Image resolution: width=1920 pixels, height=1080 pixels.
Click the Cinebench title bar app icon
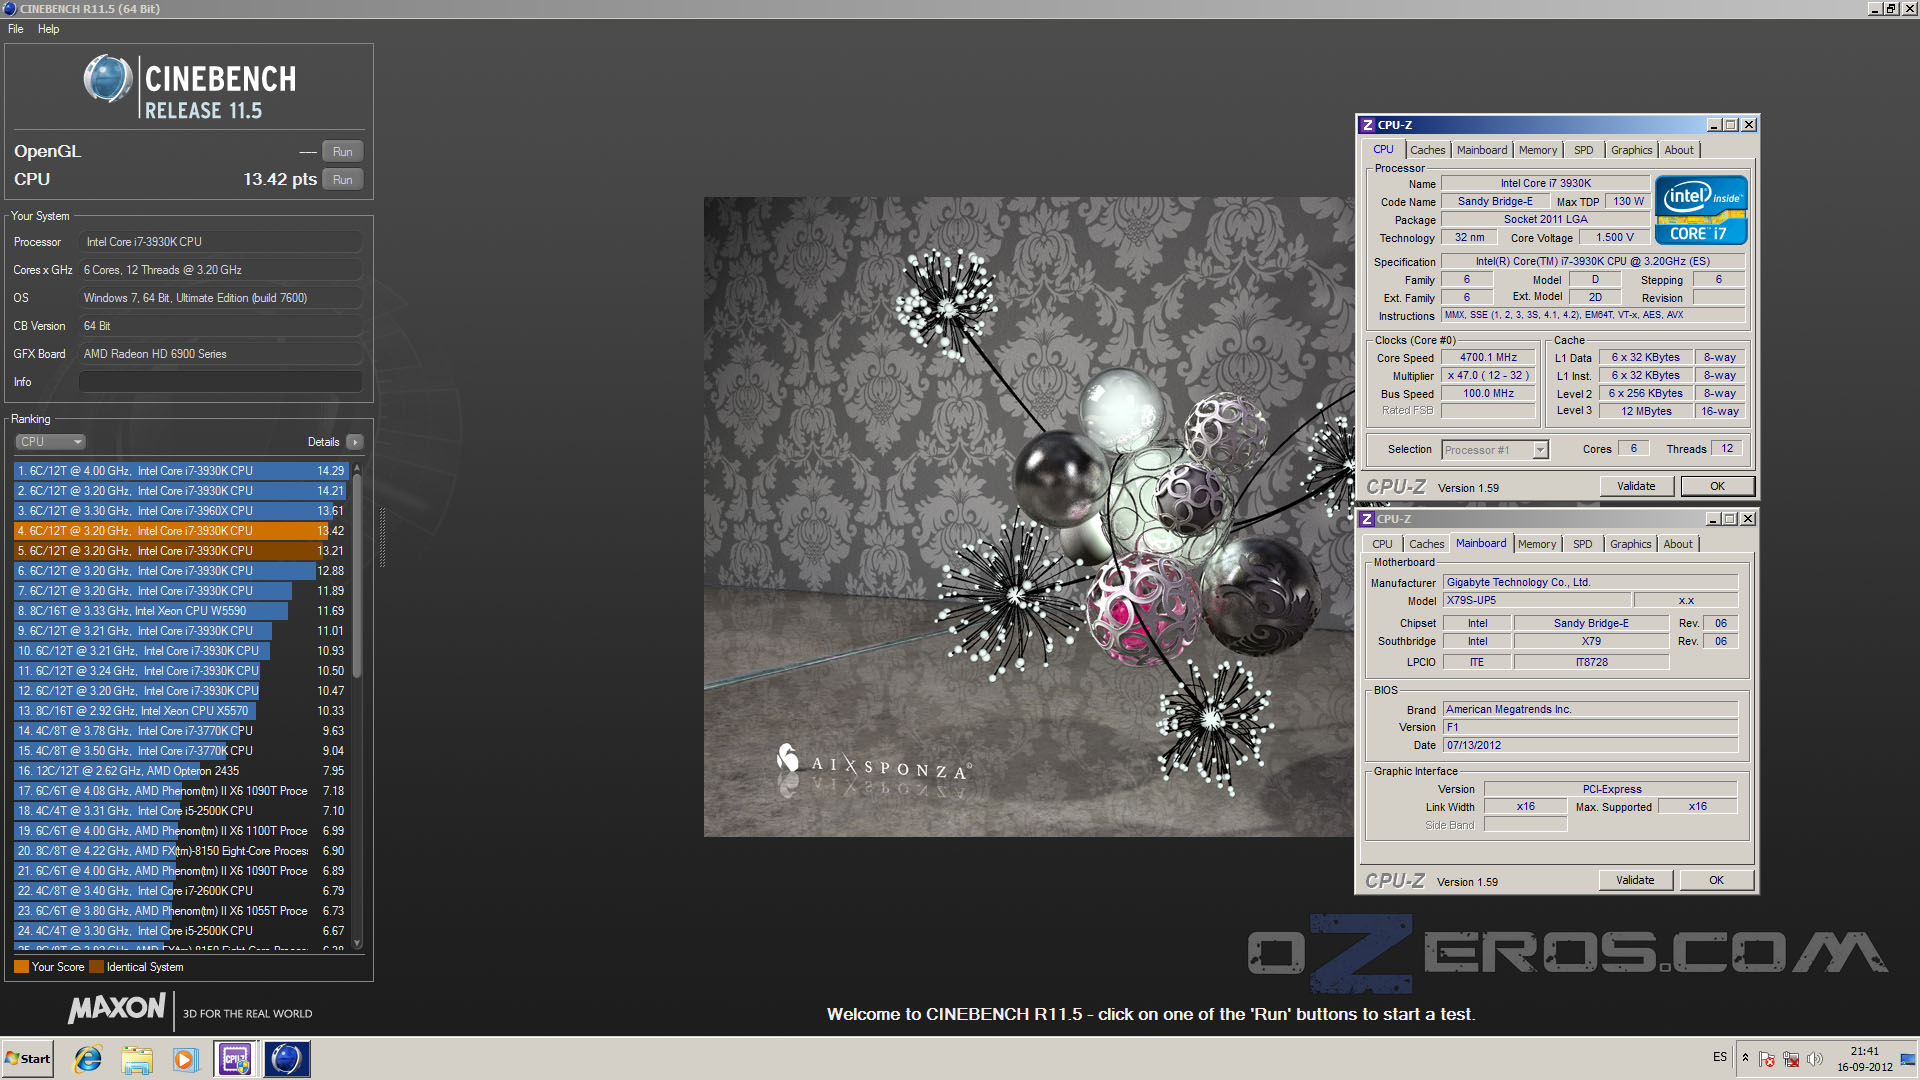[10, 8]
